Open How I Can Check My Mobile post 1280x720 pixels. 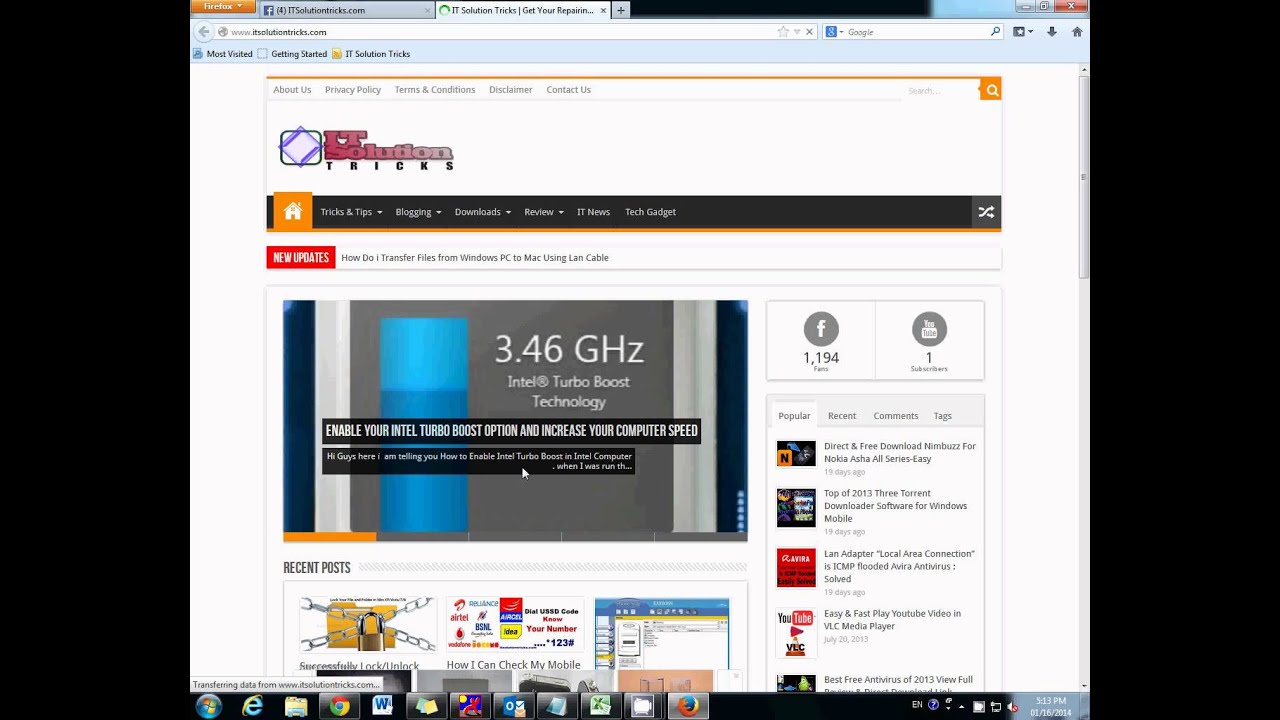pos(513,665)
